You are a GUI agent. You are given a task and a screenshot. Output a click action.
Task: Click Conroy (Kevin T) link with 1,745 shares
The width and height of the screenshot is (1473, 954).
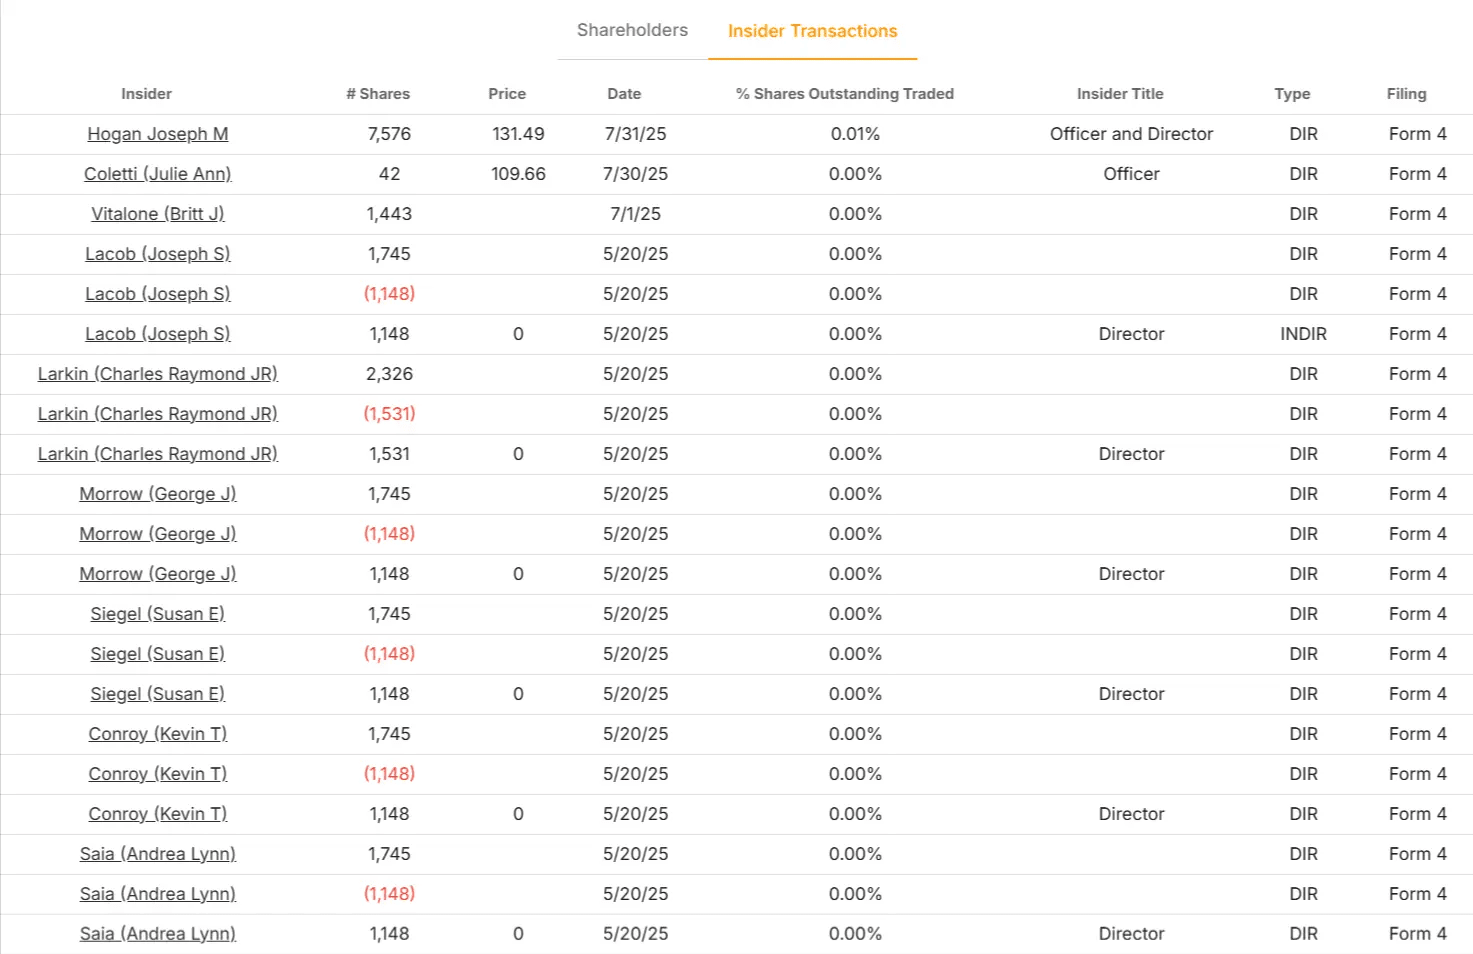(x=158, y=734)
